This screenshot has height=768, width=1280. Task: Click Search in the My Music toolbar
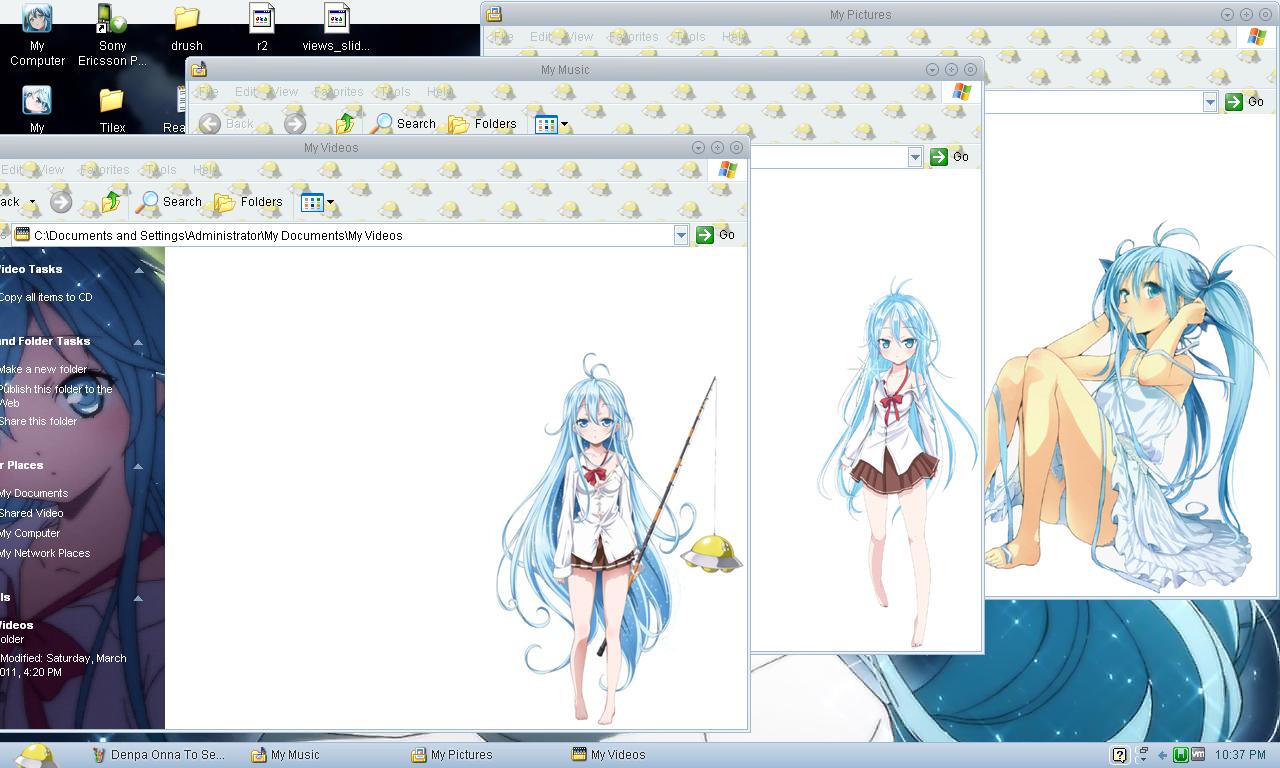[404, 124]
